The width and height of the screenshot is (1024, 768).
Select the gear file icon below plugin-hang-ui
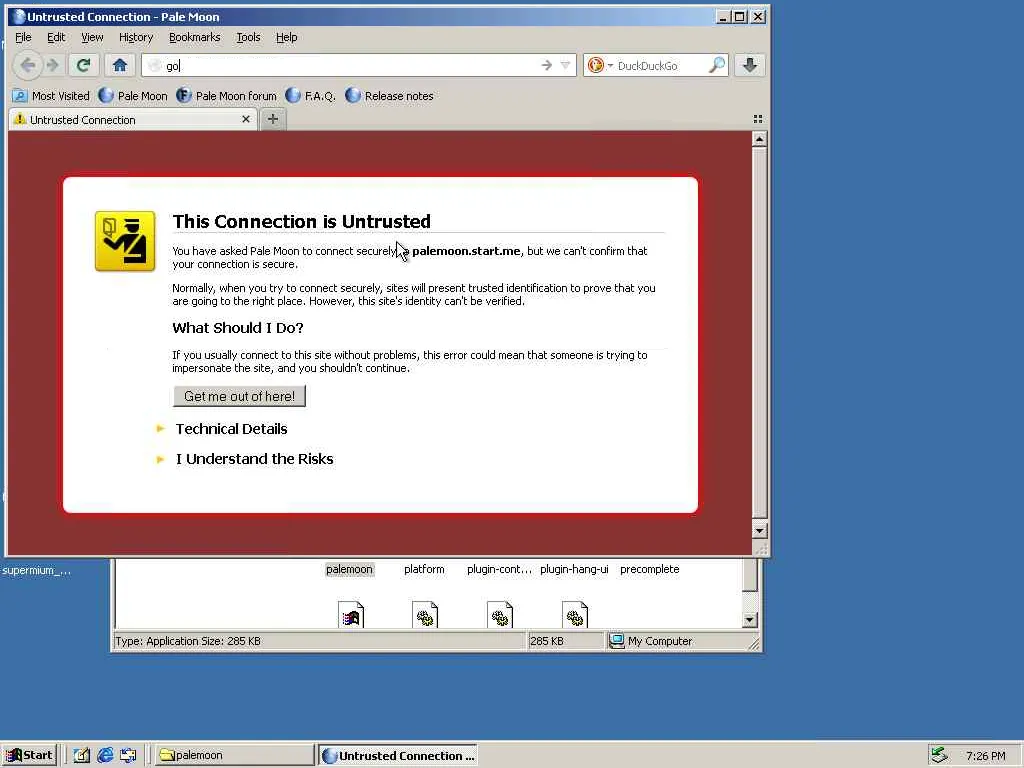575,615
